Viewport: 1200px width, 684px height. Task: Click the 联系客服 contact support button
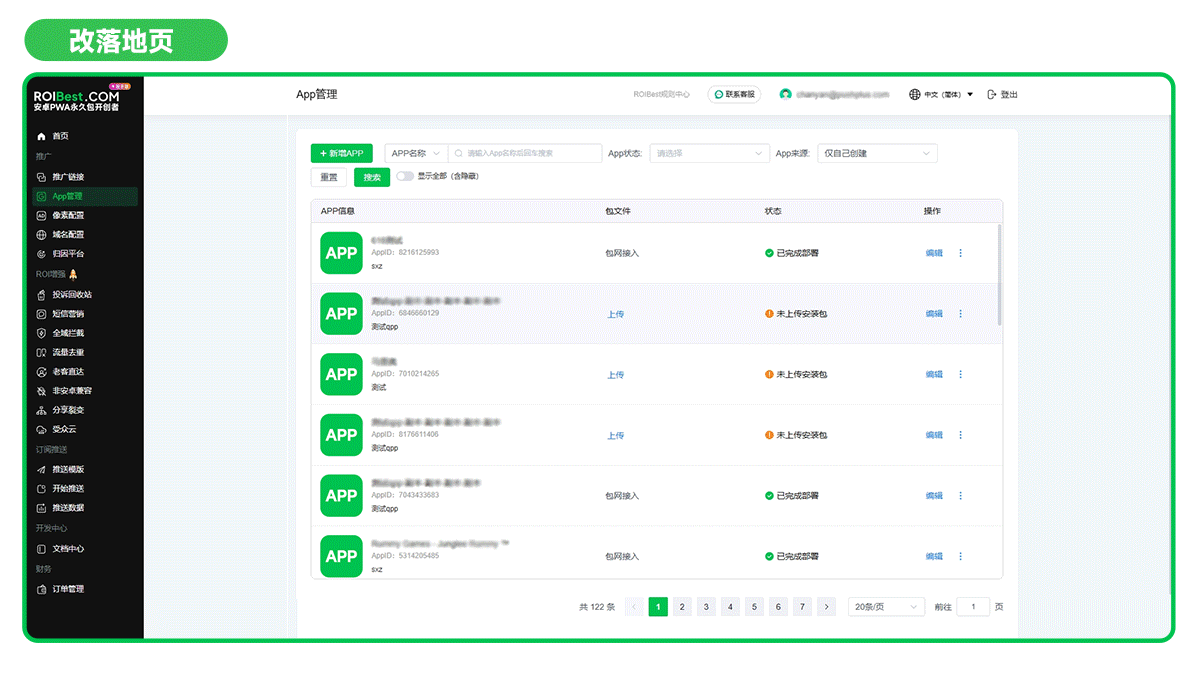(734, 94)
